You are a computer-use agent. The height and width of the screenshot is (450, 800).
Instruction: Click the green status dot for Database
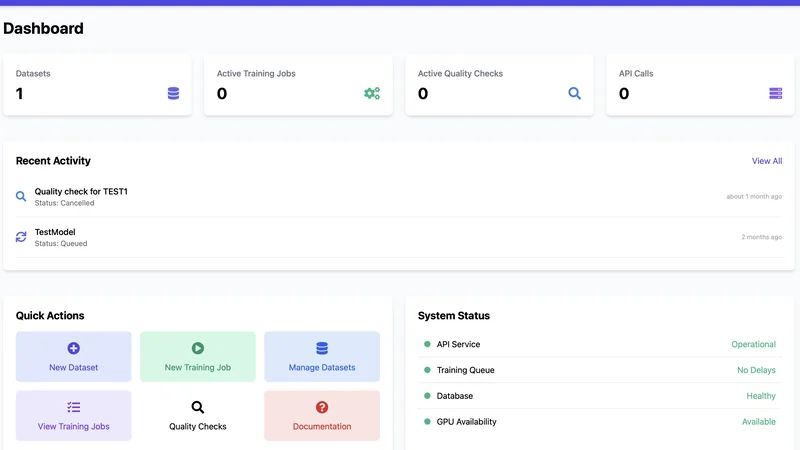(x=428, y=395)
